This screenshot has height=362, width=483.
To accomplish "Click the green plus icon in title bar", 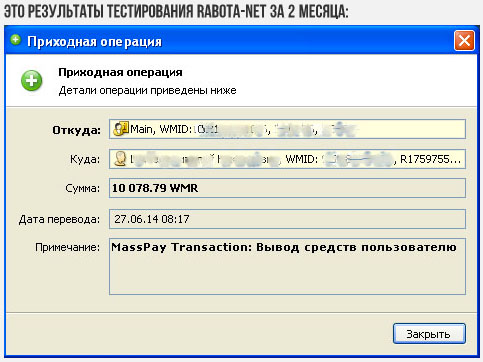I will 15,40.
